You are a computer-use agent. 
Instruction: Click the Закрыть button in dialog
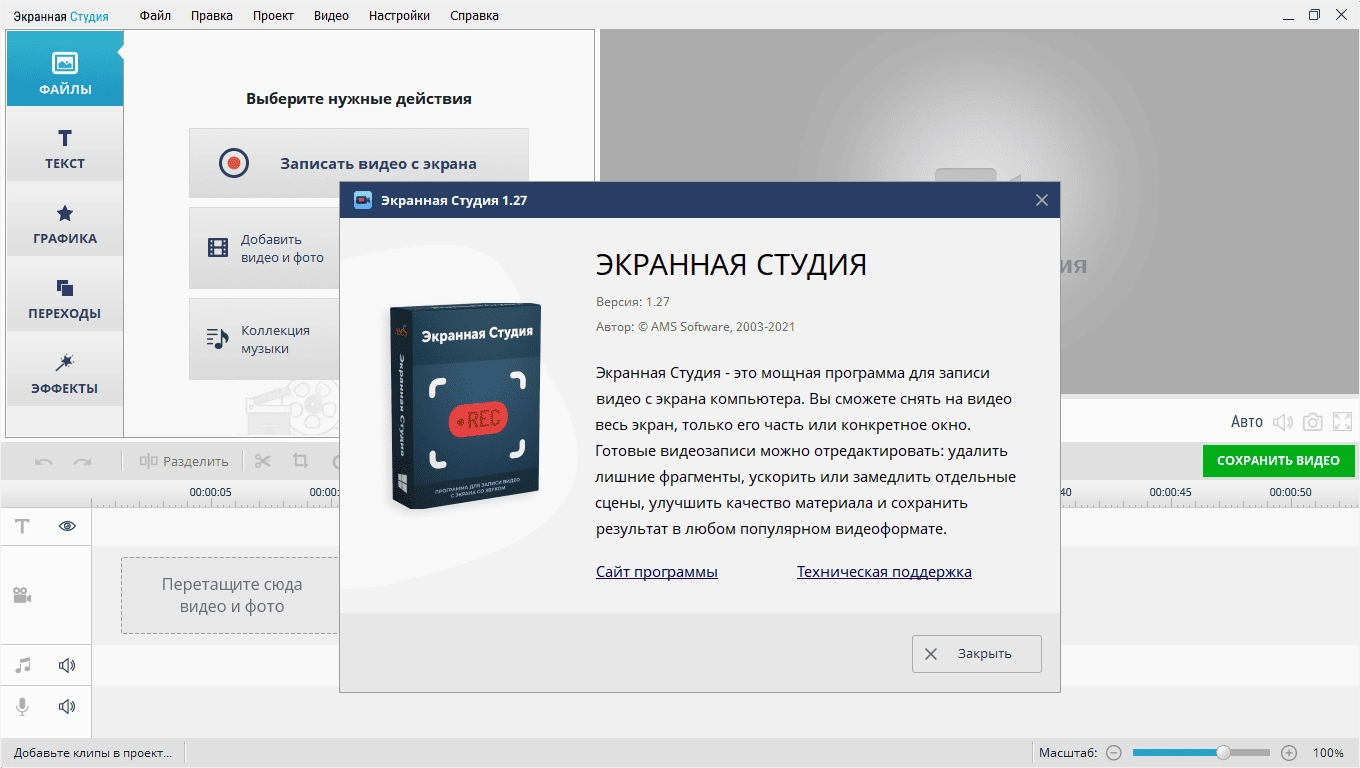[x=977, y=653]
